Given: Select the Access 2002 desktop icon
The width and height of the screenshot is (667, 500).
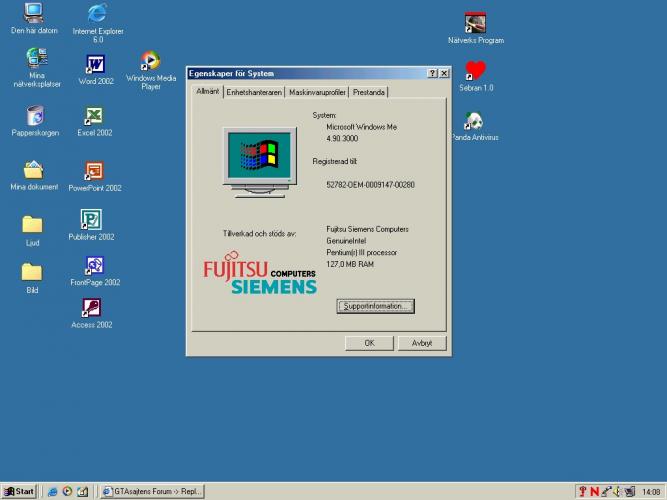Looking at the screenshot, I should click(x=91, y=308).
